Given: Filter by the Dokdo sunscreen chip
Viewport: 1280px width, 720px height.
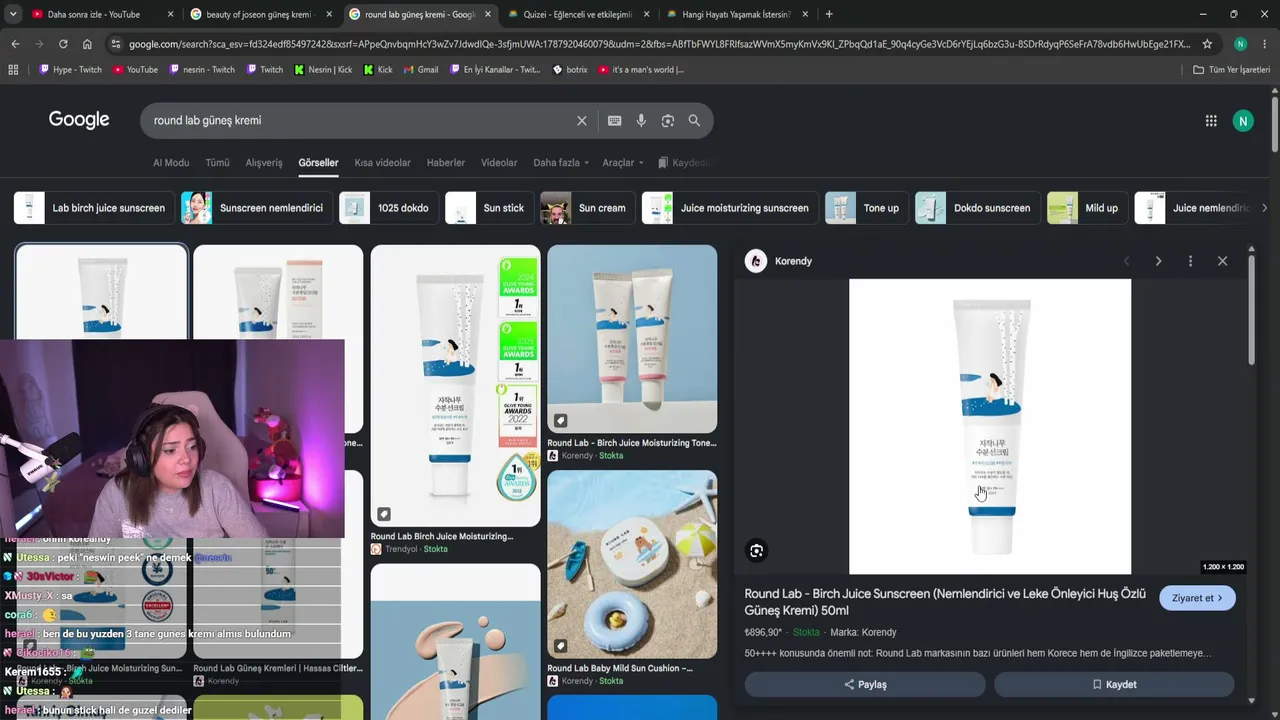Looking at the screenshot, I should coord(978,208).
